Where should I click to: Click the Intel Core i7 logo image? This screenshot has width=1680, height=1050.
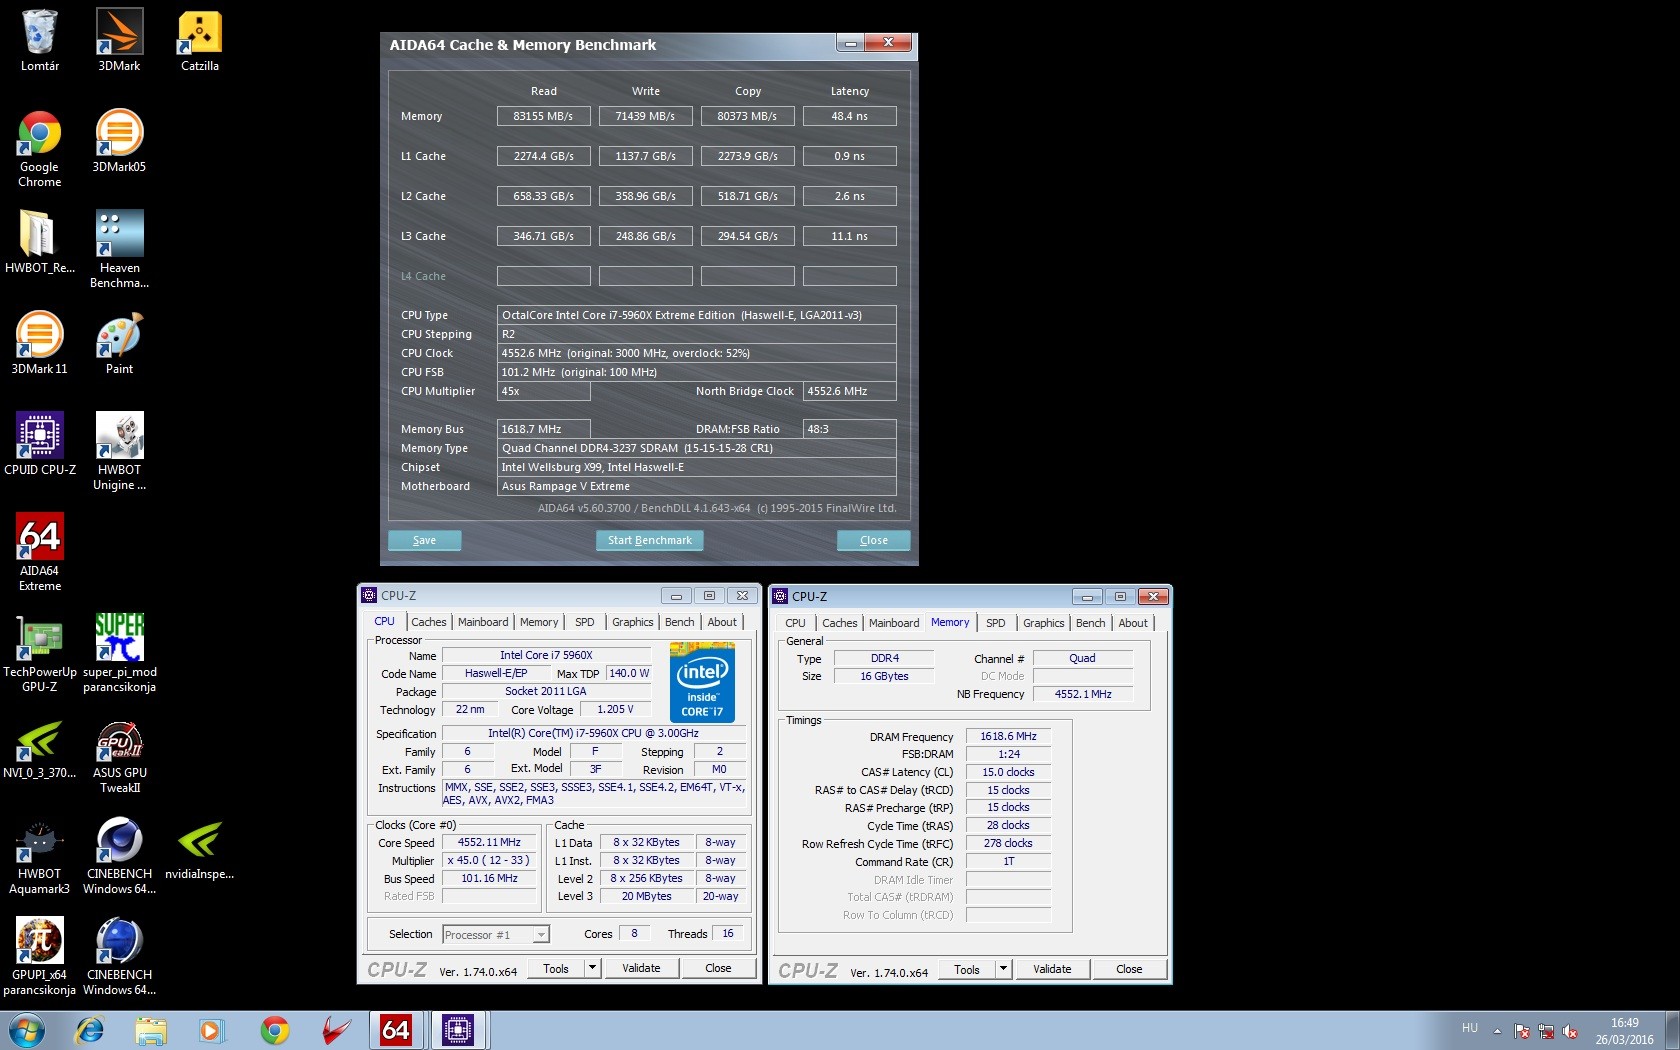click(702, 683)
